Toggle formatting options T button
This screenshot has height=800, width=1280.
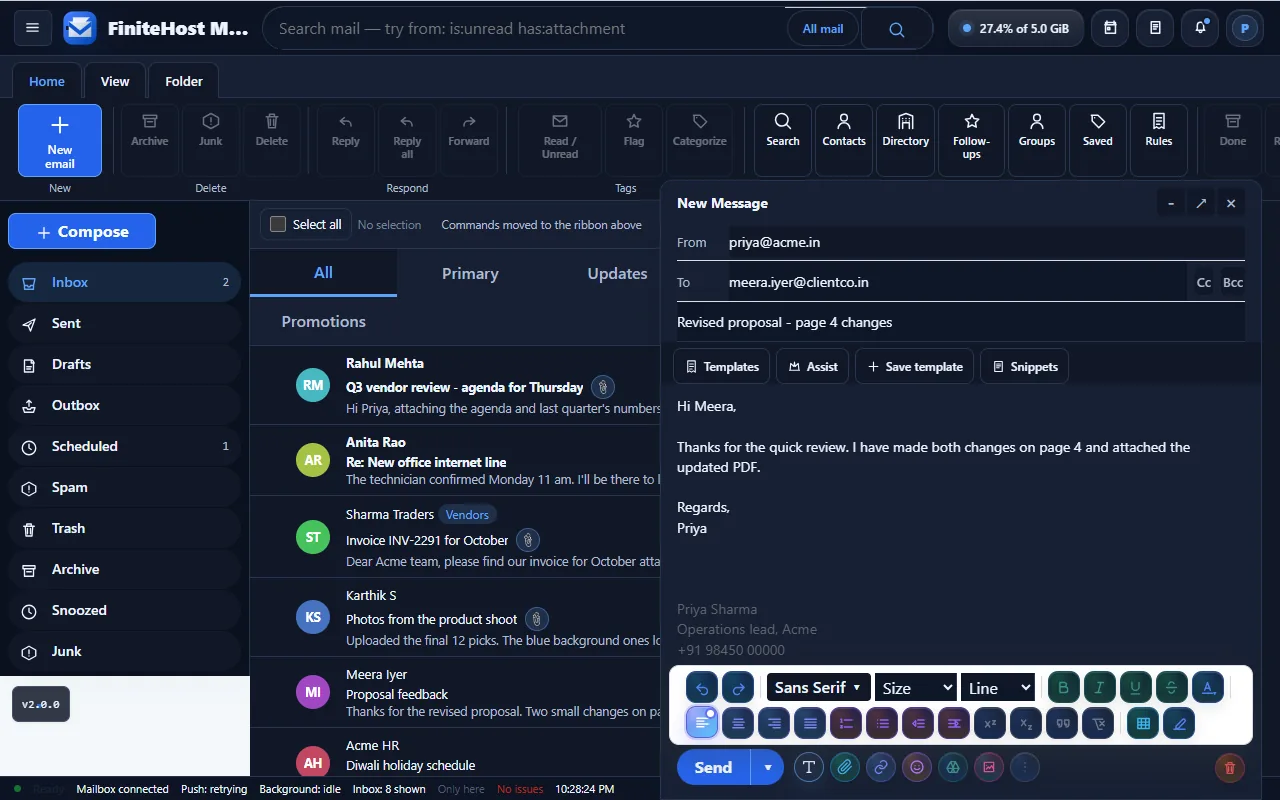point(809,767)
